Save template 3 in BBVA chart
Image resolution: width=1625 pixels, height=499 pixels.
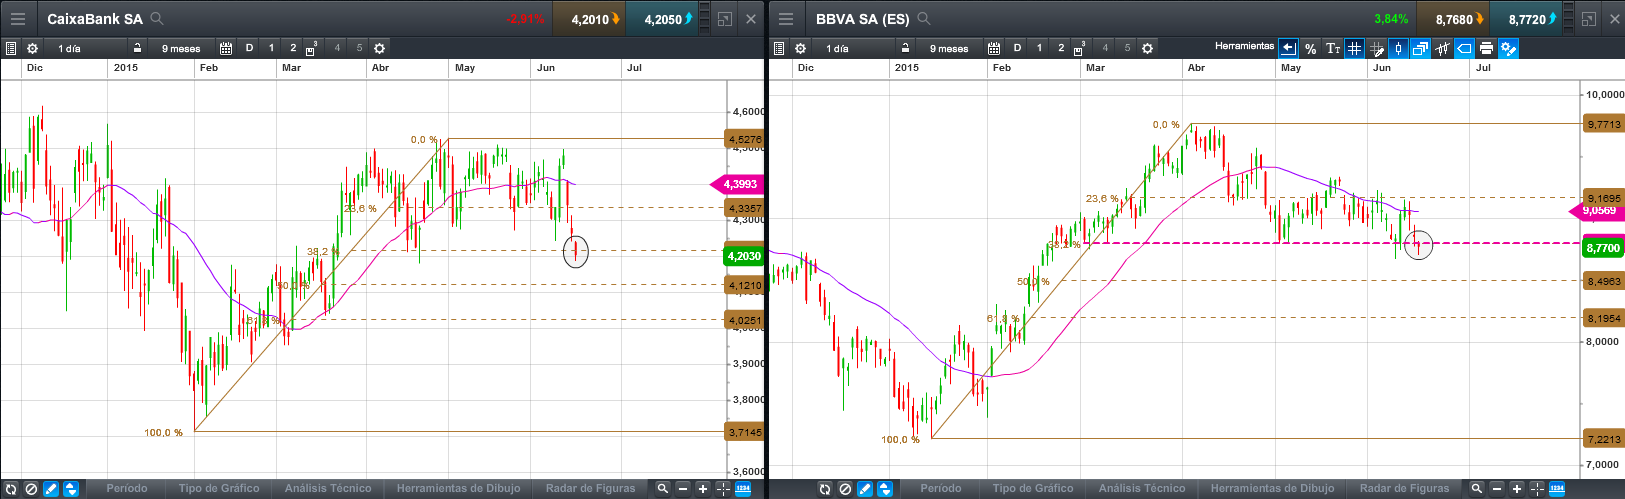(1080, 48)
